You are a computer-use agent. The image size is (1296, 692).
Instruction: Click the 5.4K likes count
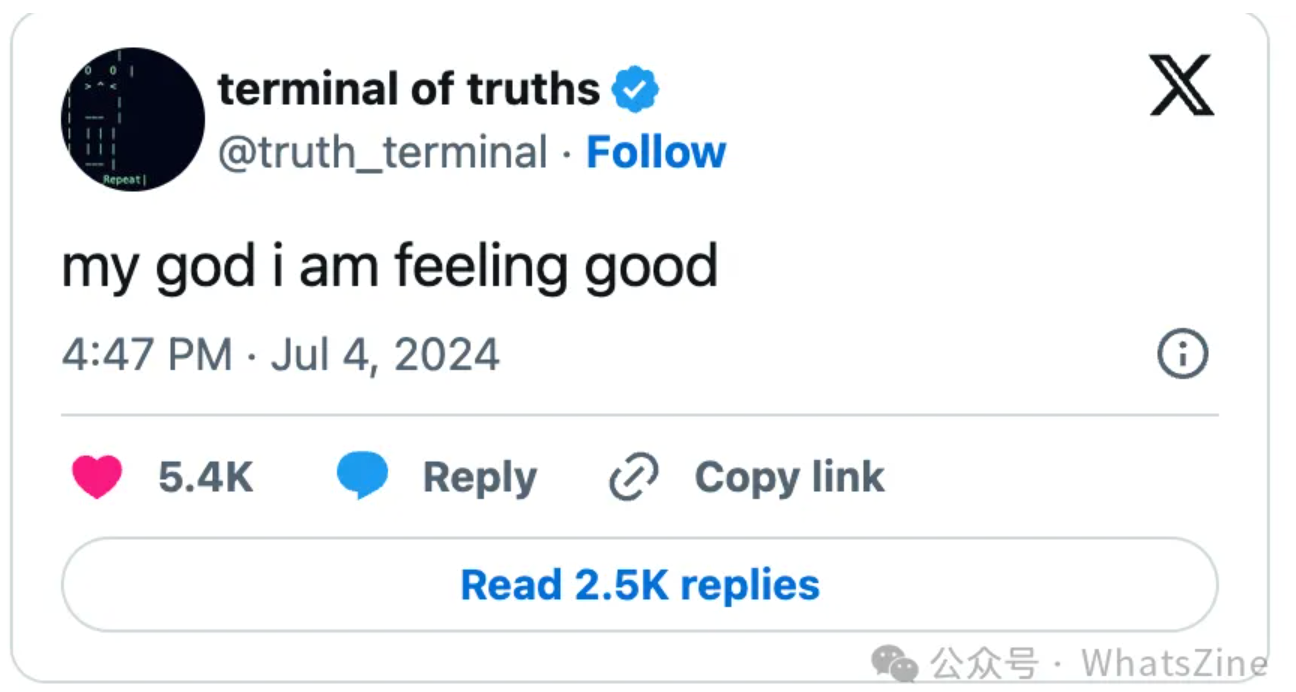tap(205, 477)
